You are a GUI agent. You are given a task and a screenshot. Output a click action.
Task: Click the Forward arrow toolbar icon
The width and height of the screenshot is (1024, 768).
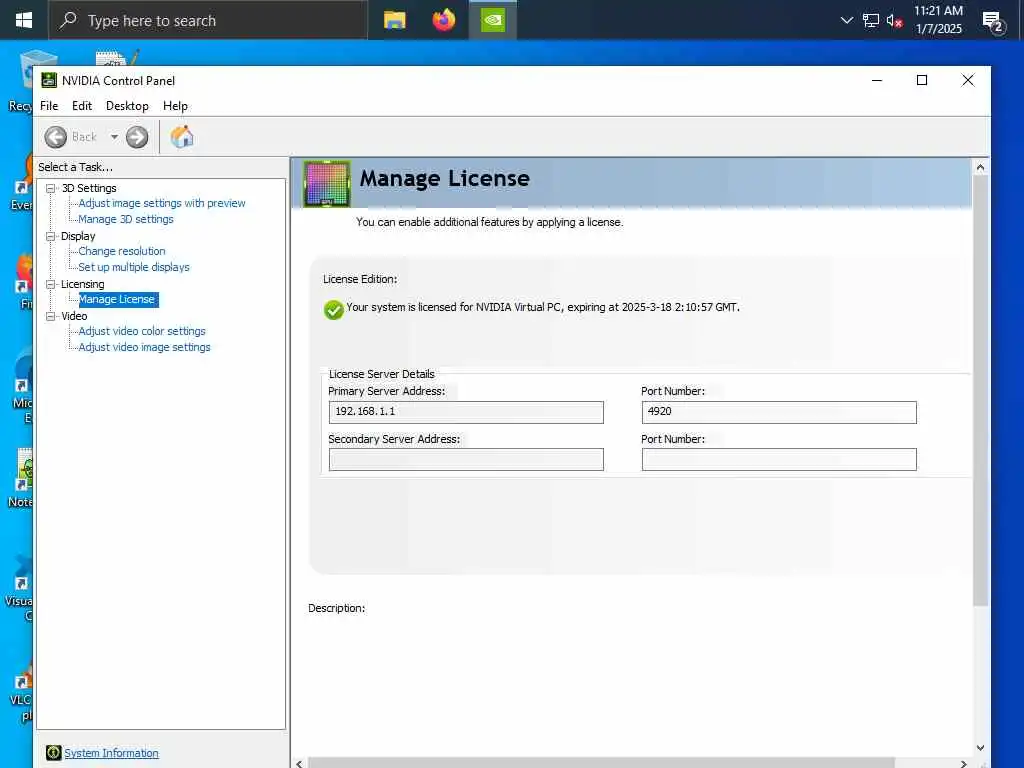click(137, 137)
